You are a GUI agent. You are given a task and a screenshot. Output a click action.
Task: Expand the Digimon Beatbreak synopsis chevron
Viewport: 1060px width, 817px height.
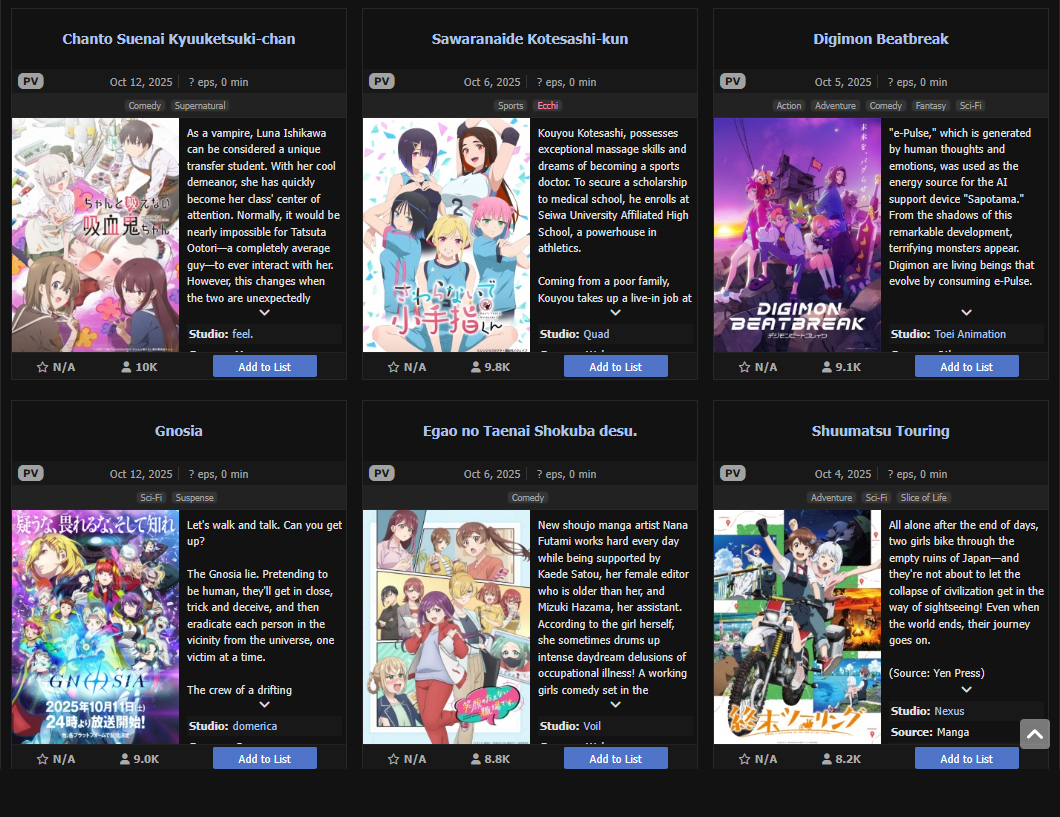(967, 312)
